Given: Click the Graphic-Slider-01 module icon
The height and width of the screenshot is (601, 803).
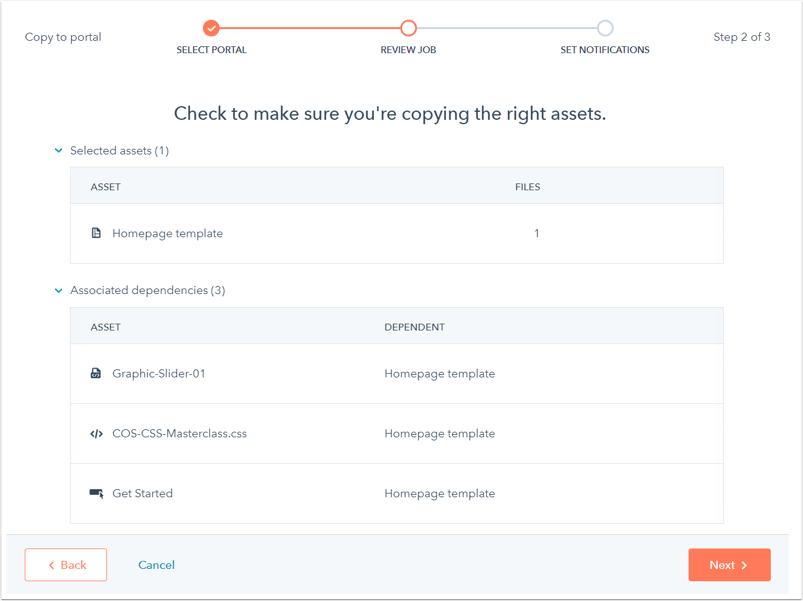Looking at the screenshot, I should pyautogui.click(x=96, y=373).
